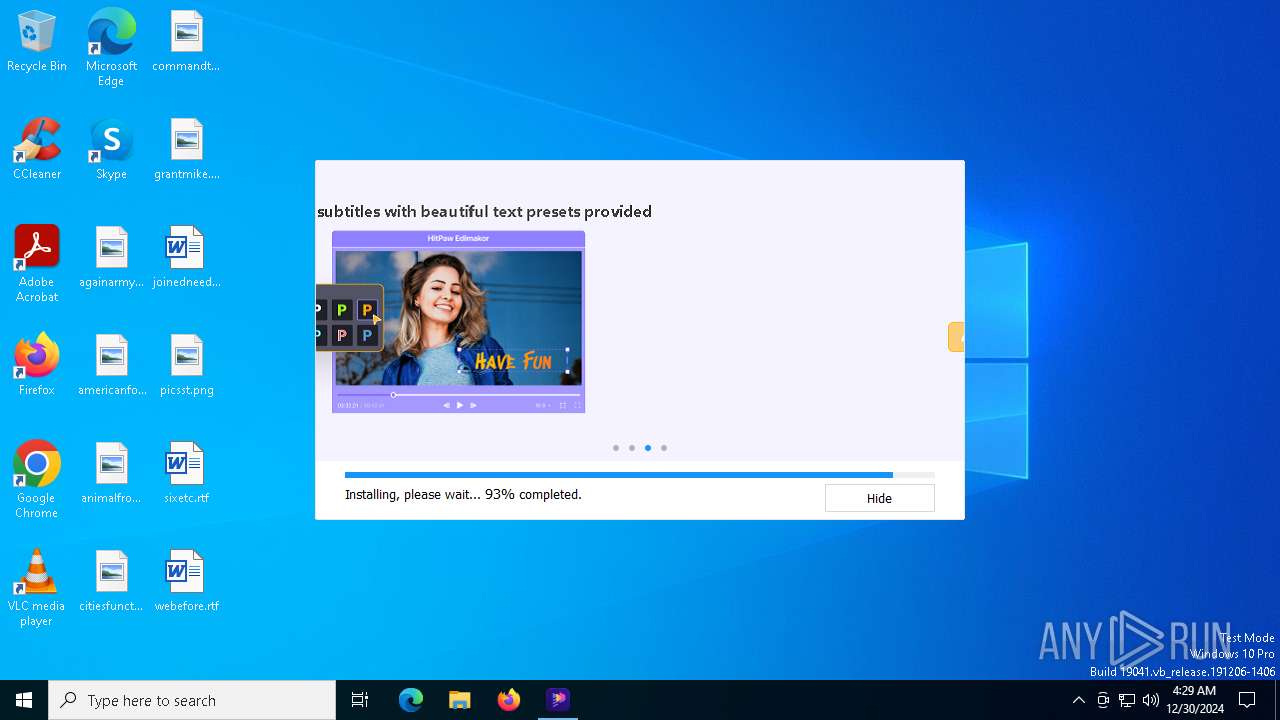
Task: Click HitPaw installer taskbar icon
Action: tap(558, 700)
